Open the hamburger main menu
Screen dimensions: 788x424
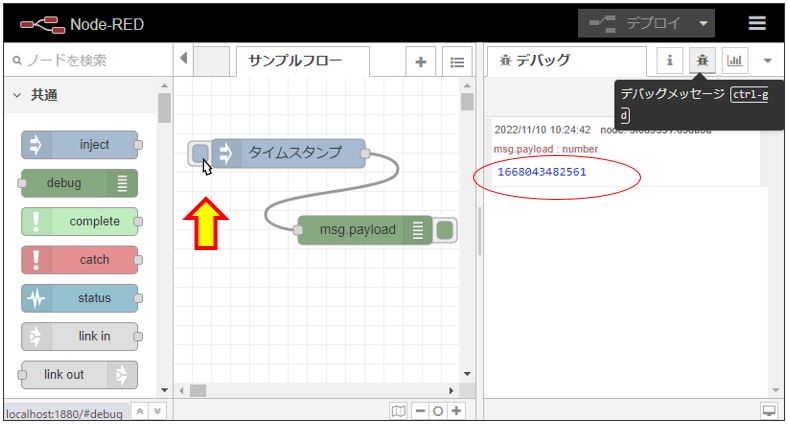pos(758,23)
